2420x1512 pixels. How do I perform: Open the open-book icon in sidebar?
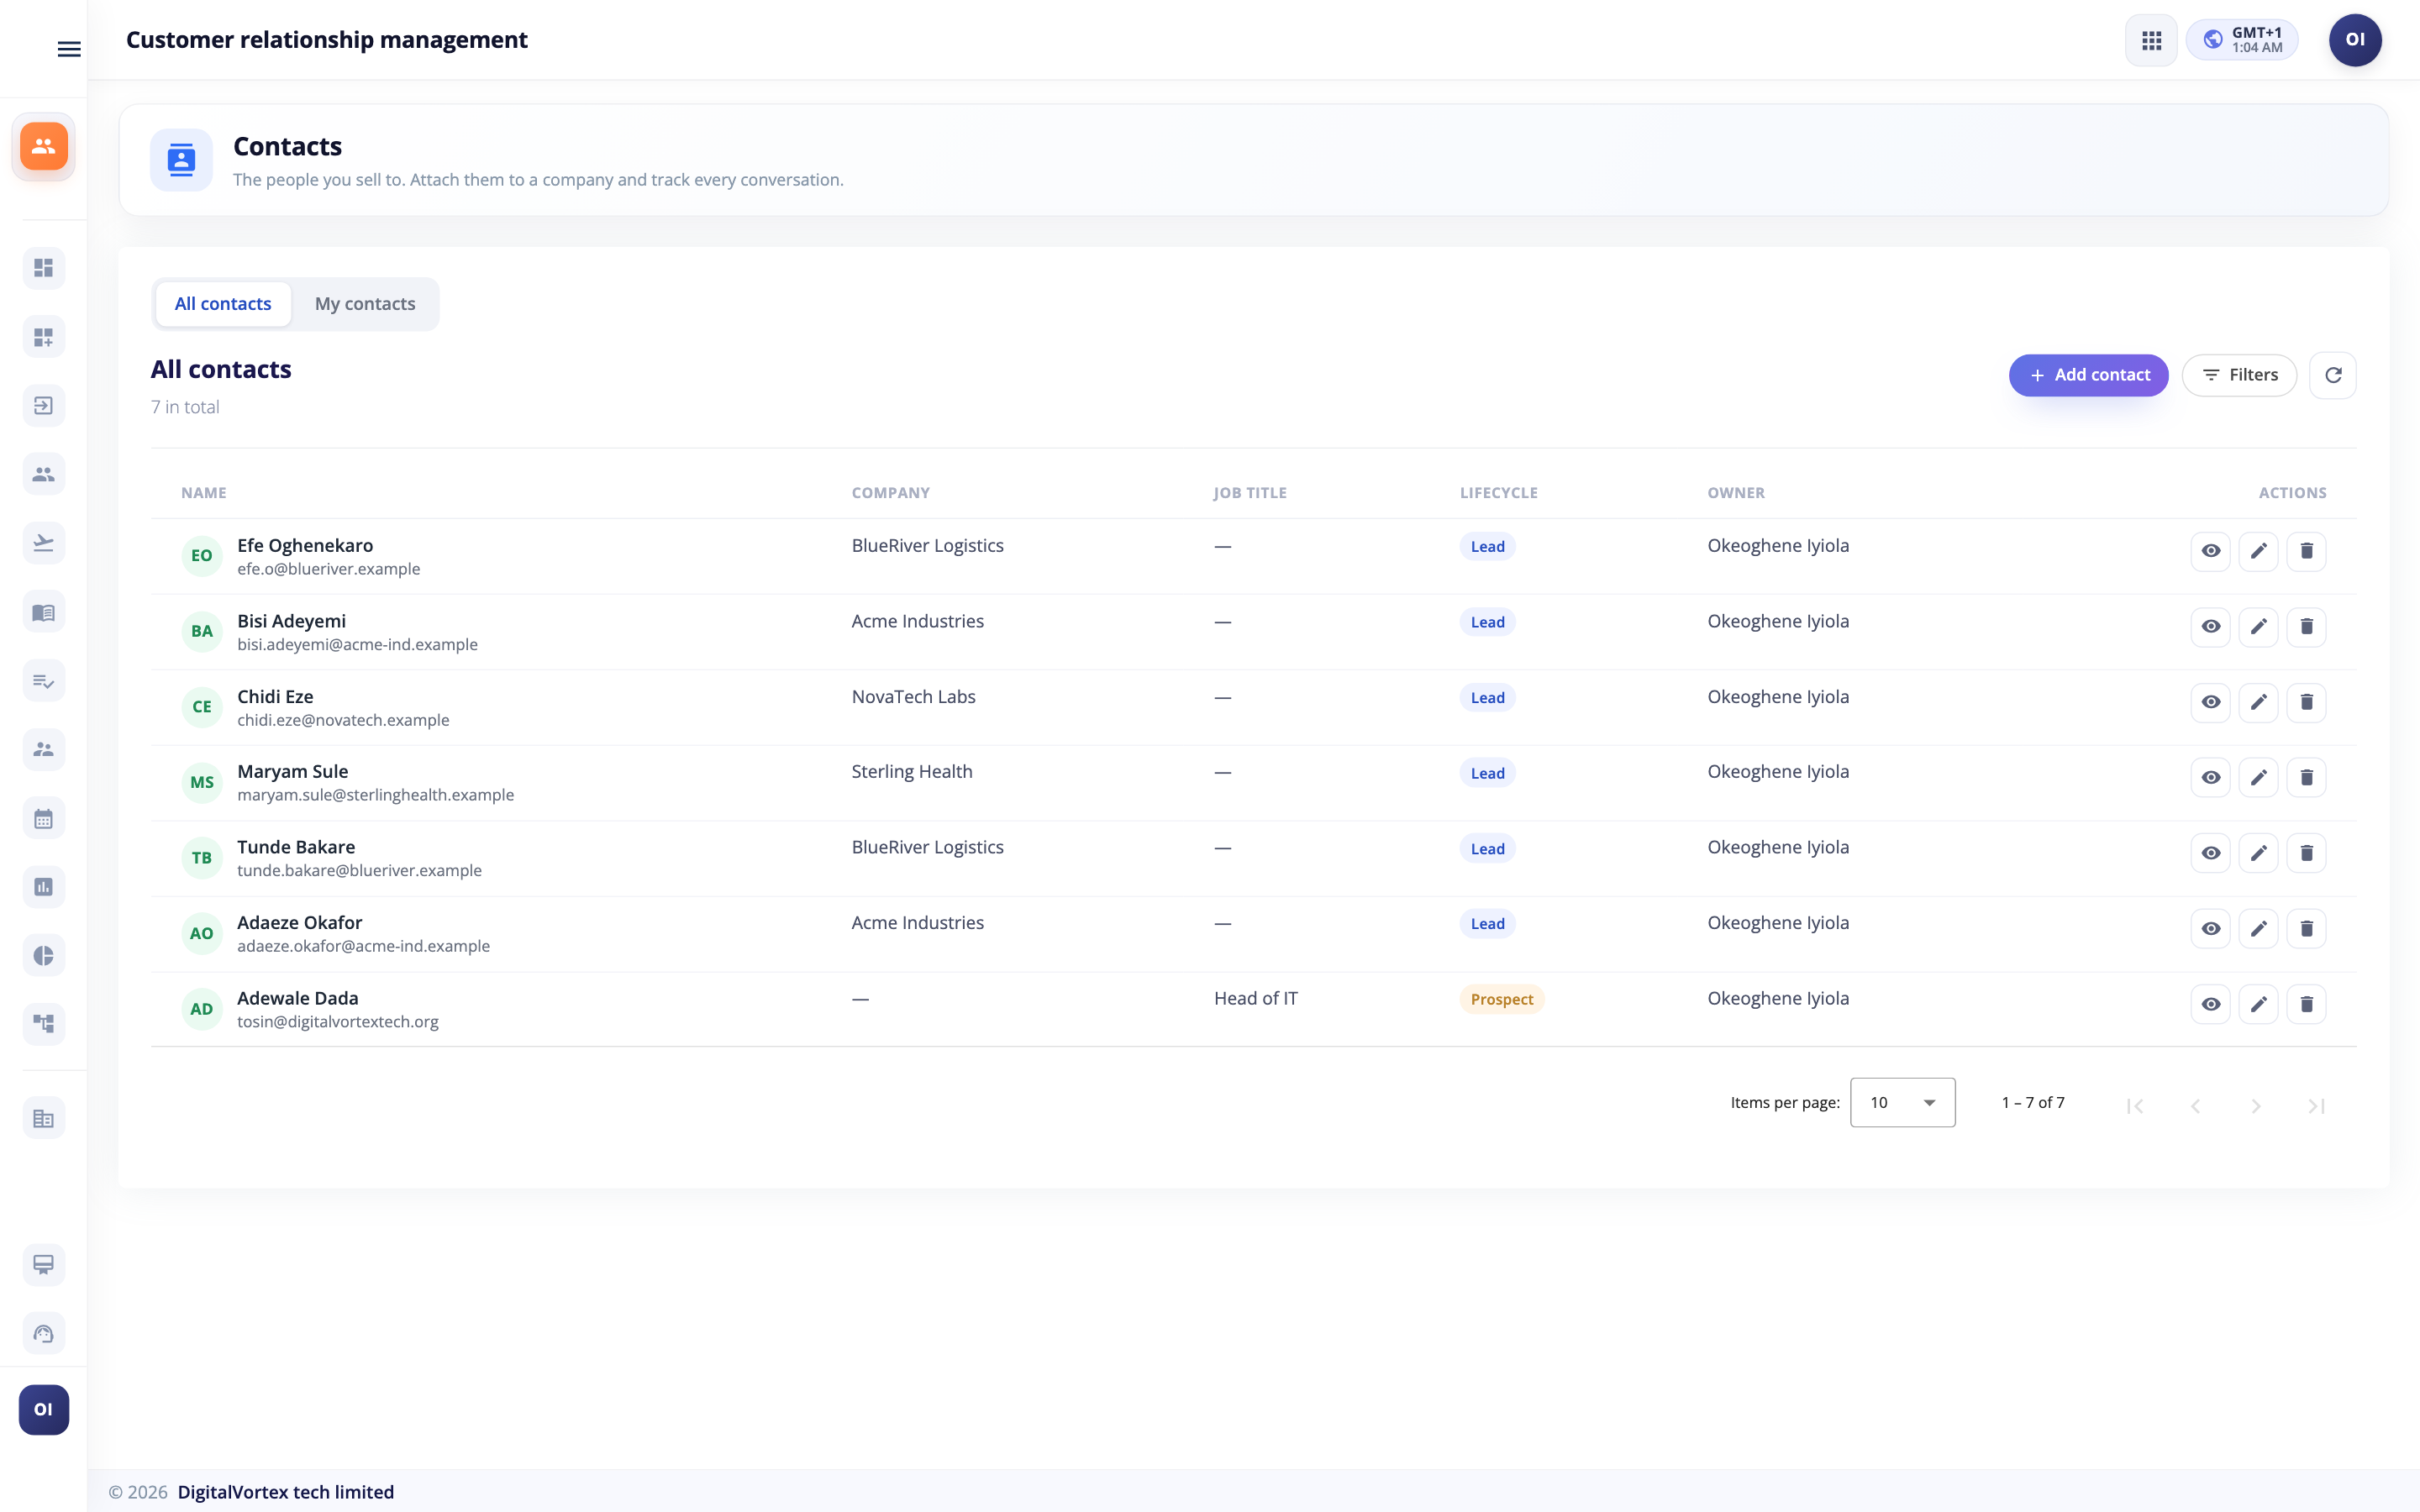tap(44, 612)
